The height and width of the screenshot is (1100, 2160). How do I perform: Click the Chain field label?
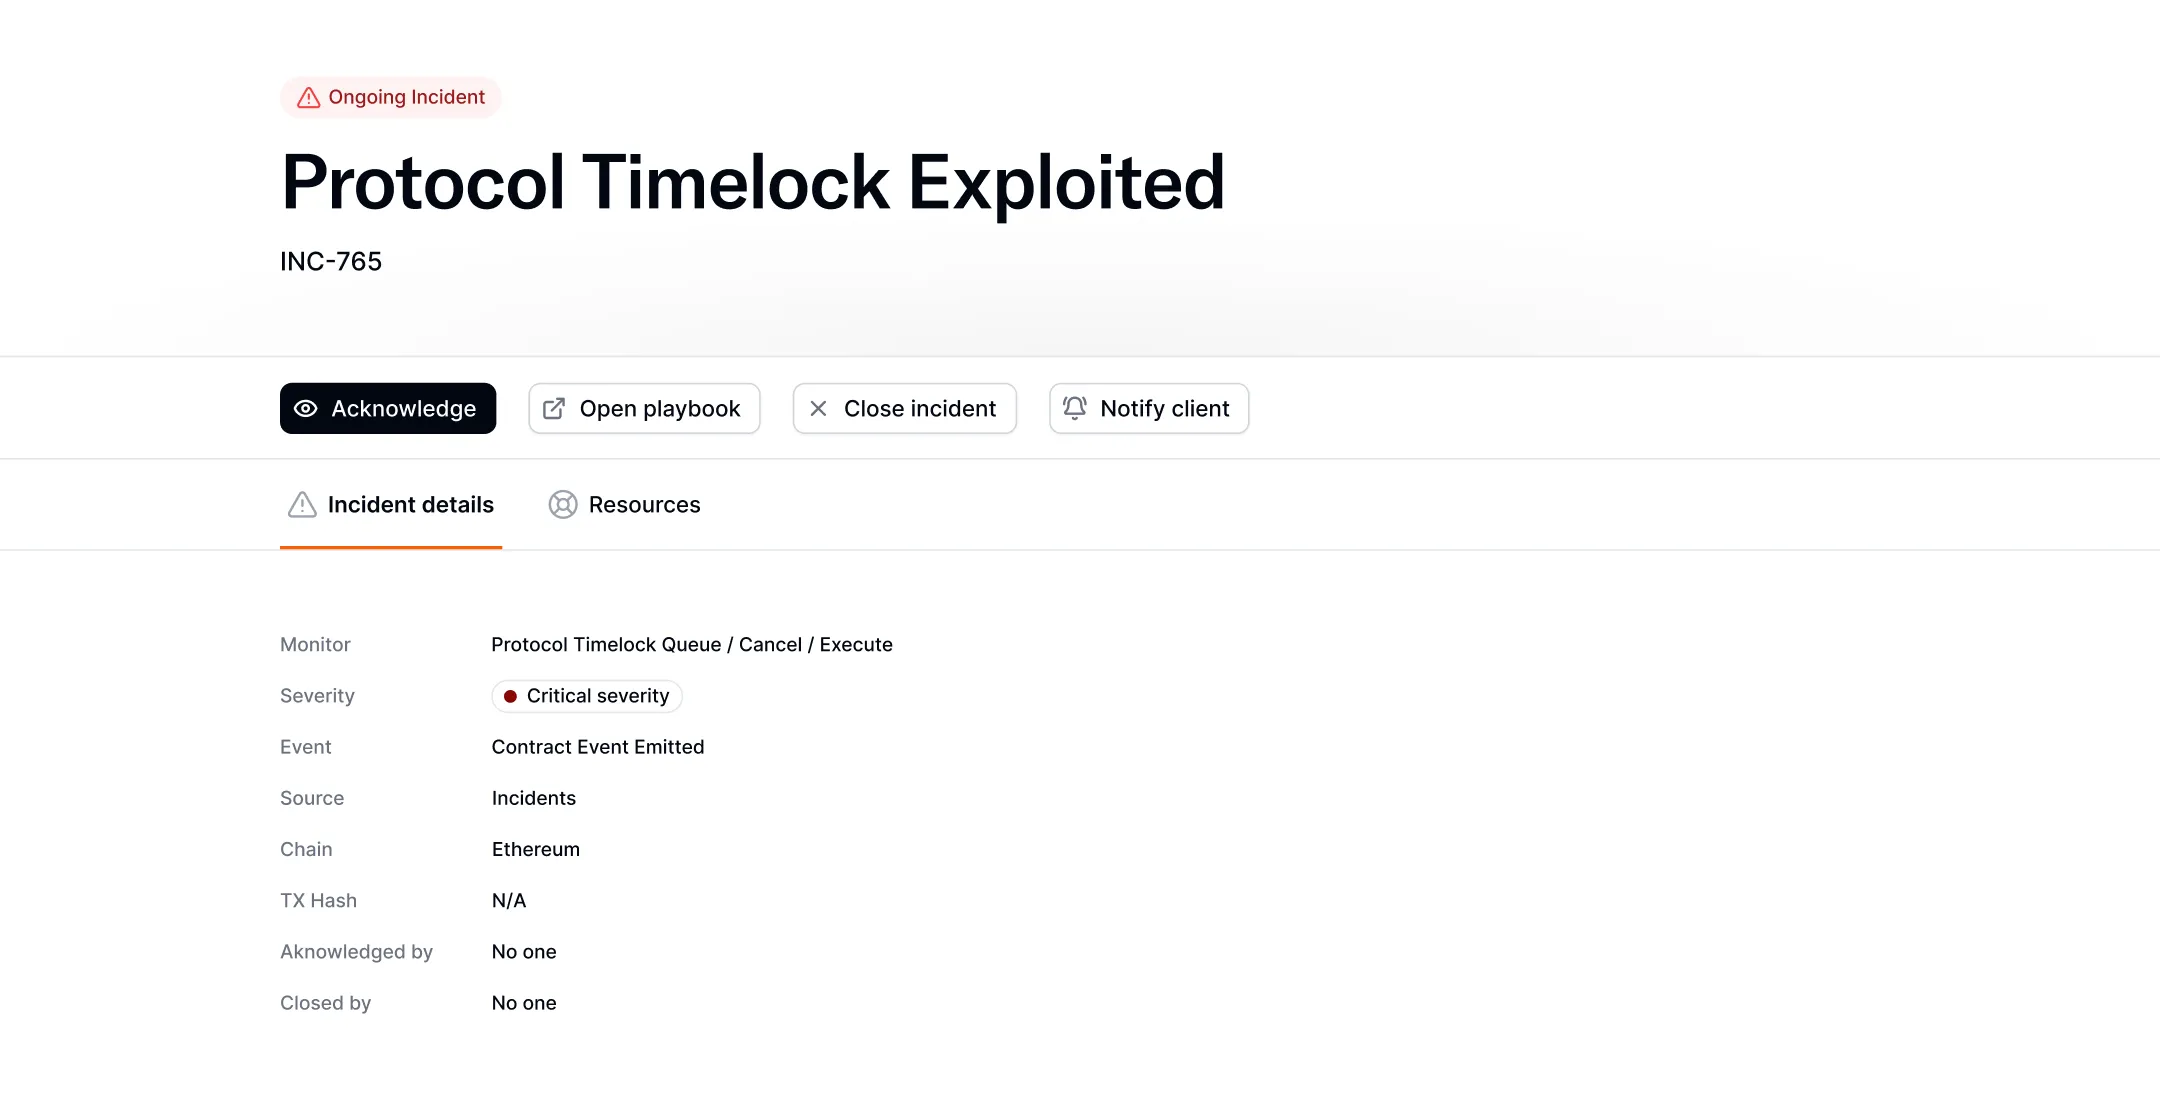tap(306, 849)
